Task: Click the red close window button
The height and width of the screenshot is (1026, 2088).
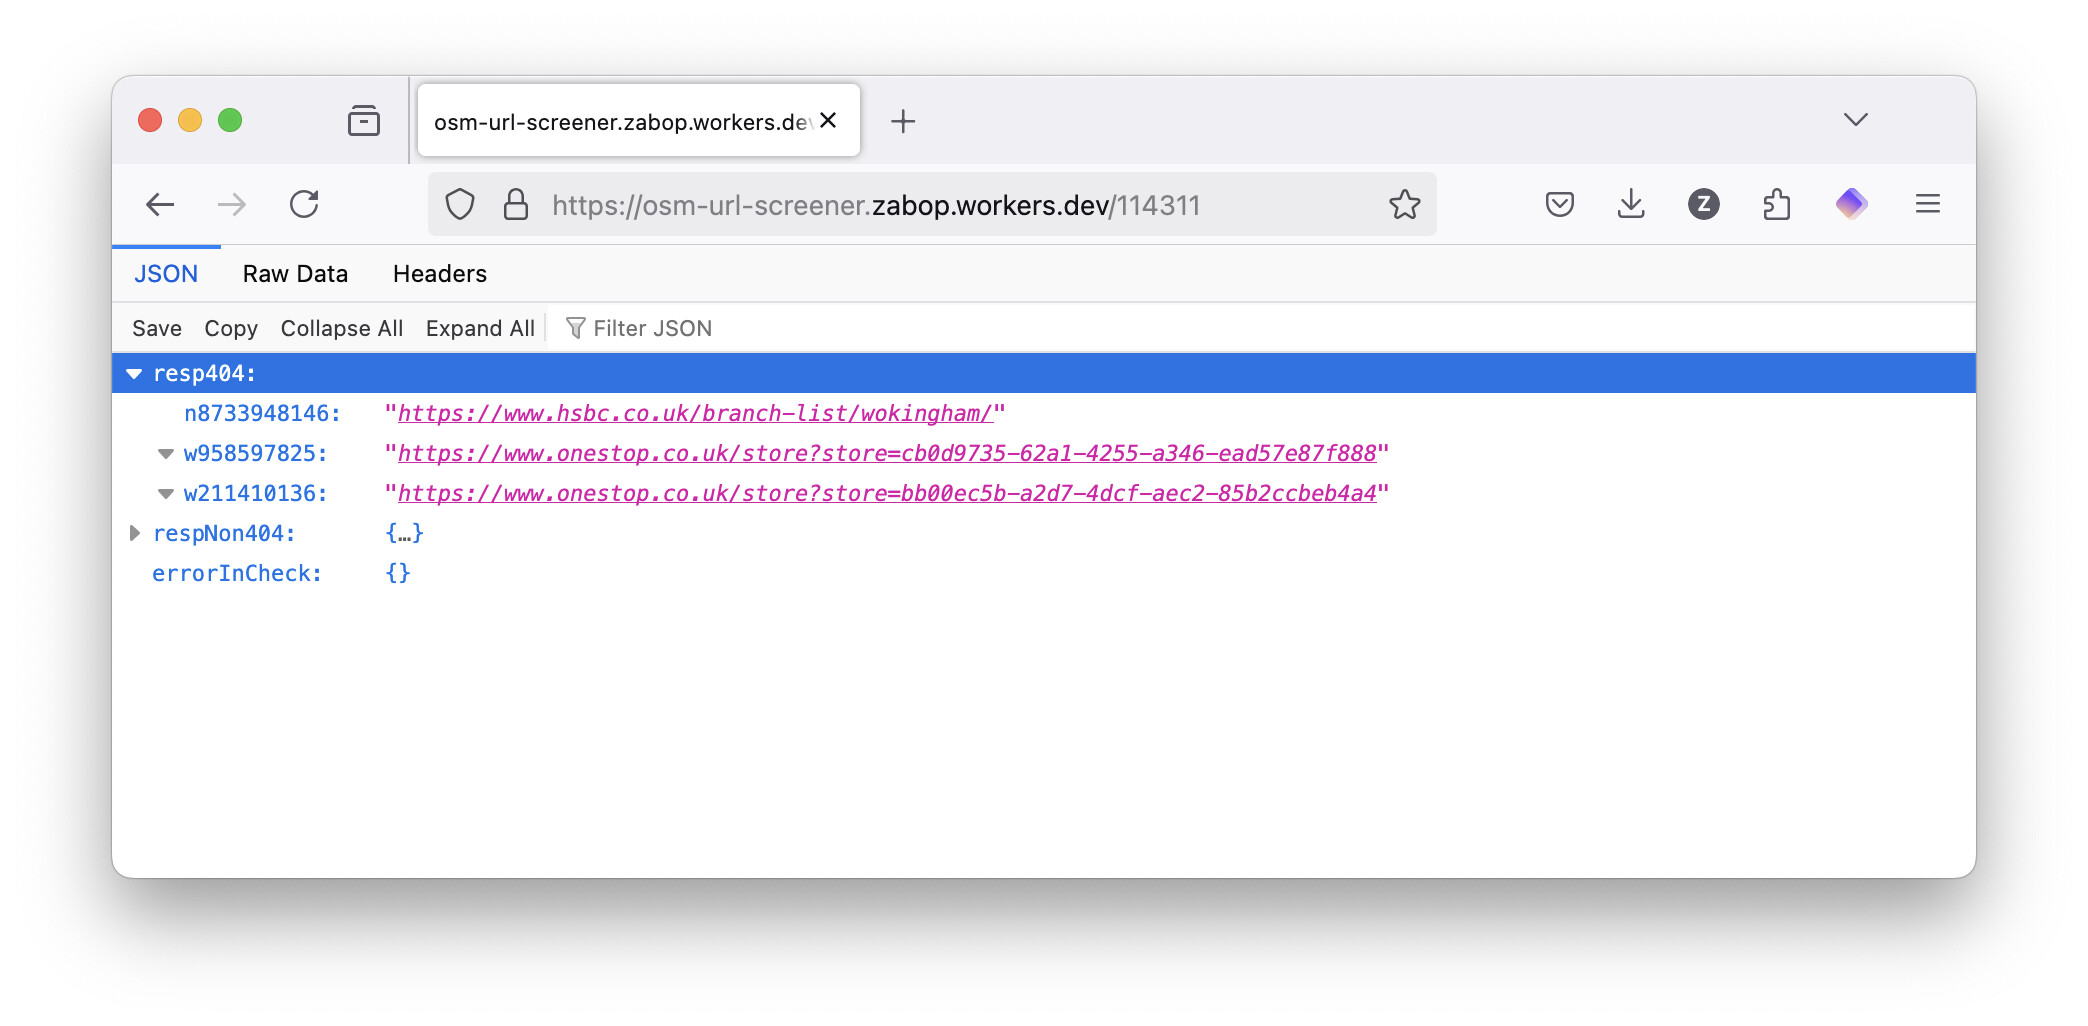Action: tap(150, 121)
